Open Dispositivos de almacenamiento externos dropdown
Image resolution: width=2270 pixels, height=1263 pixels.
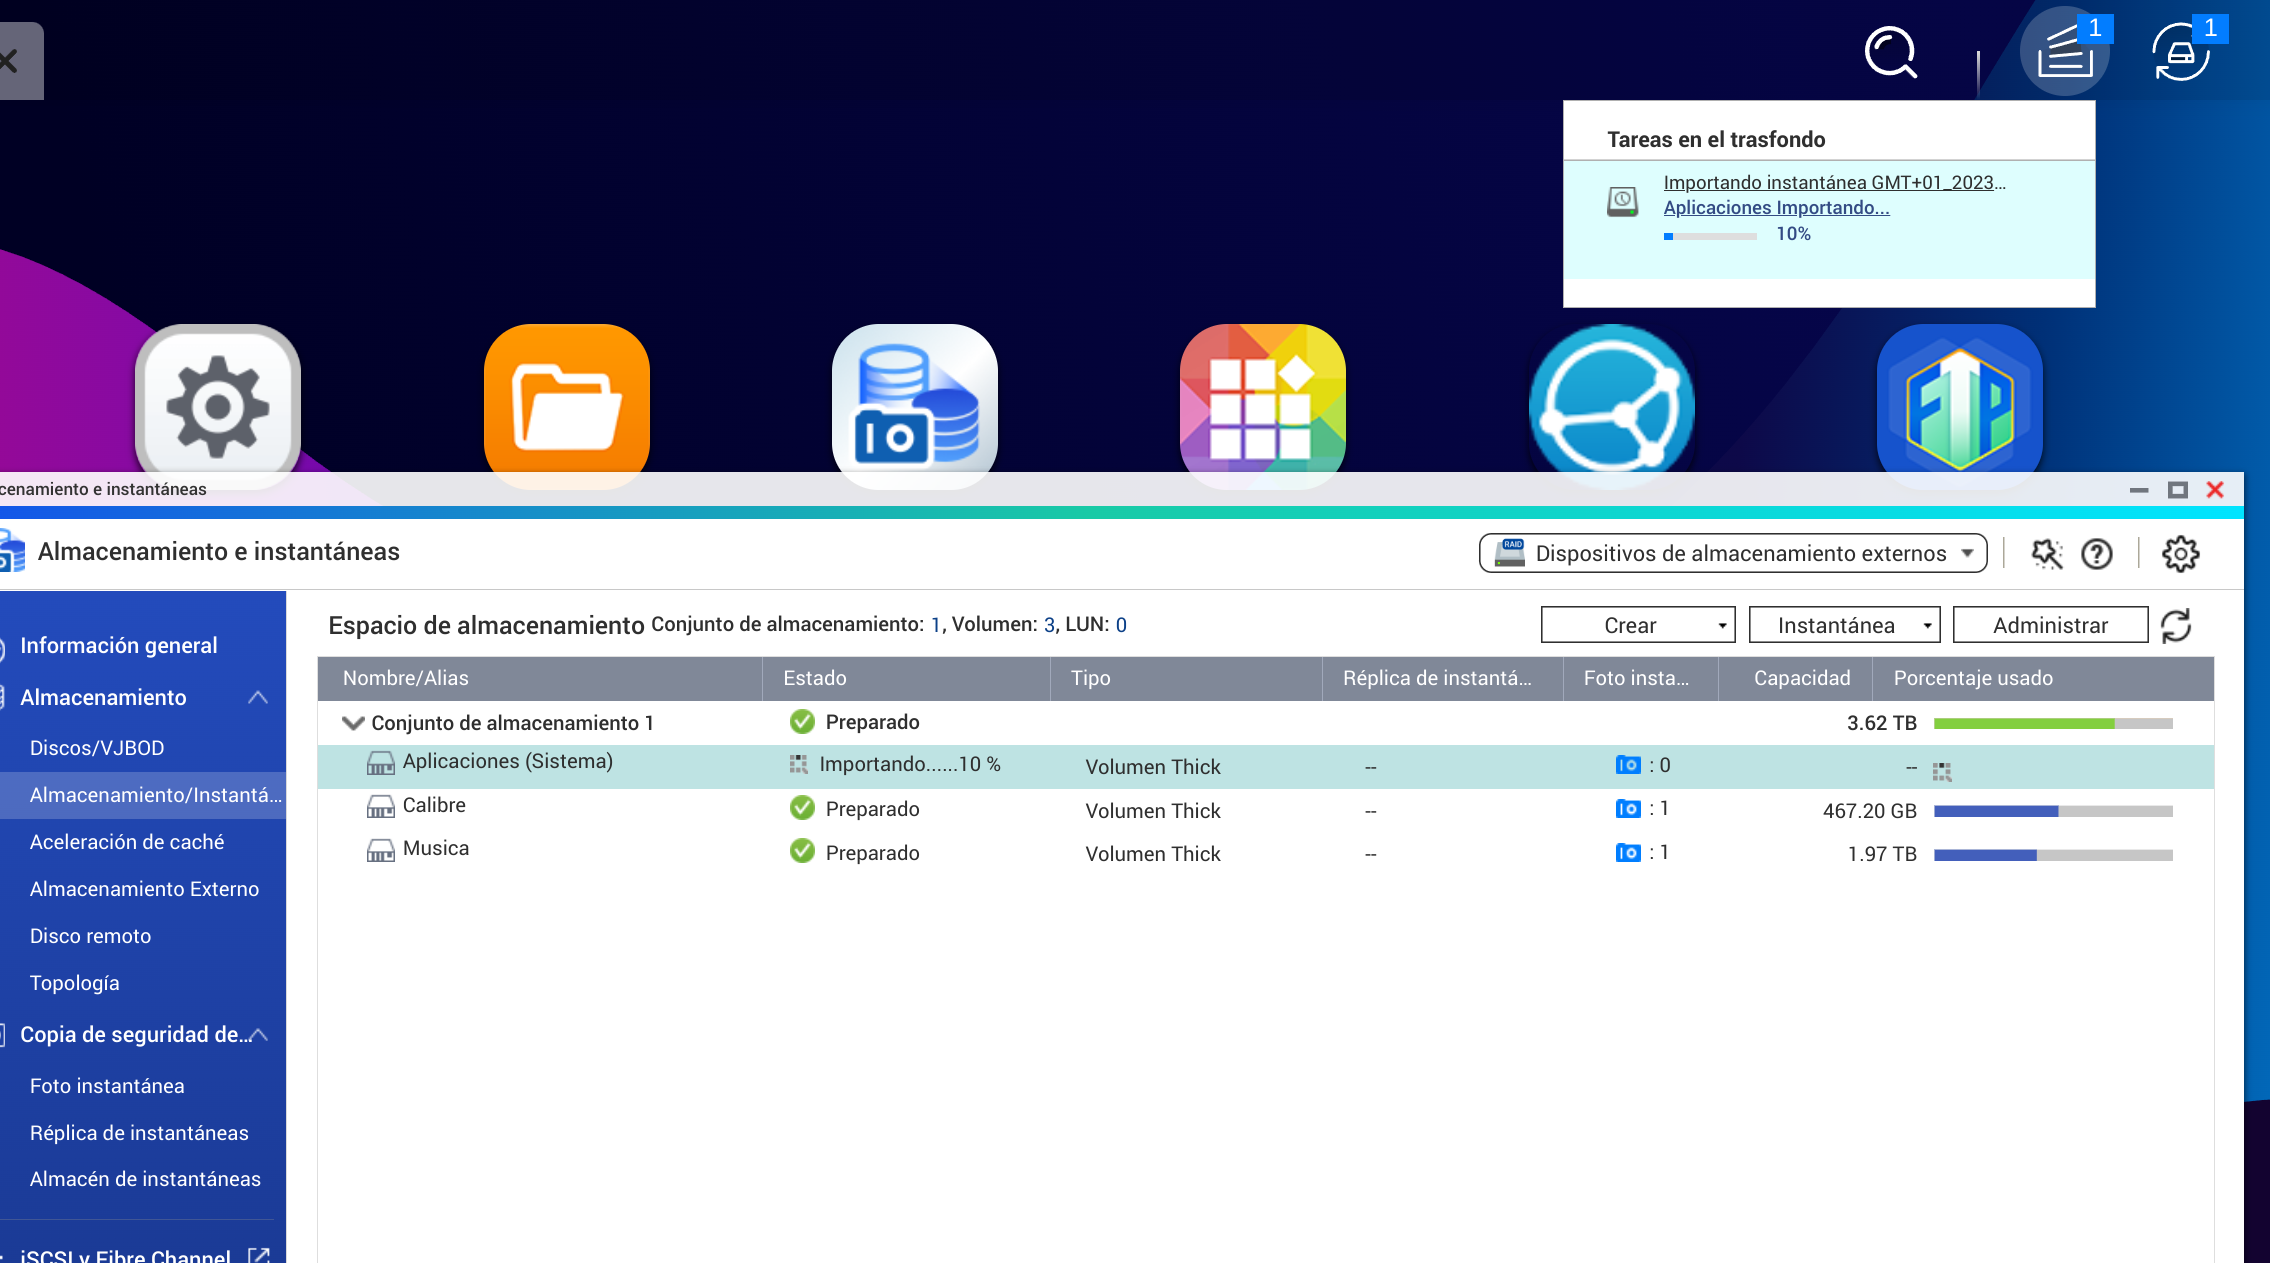coord(1732,553)
